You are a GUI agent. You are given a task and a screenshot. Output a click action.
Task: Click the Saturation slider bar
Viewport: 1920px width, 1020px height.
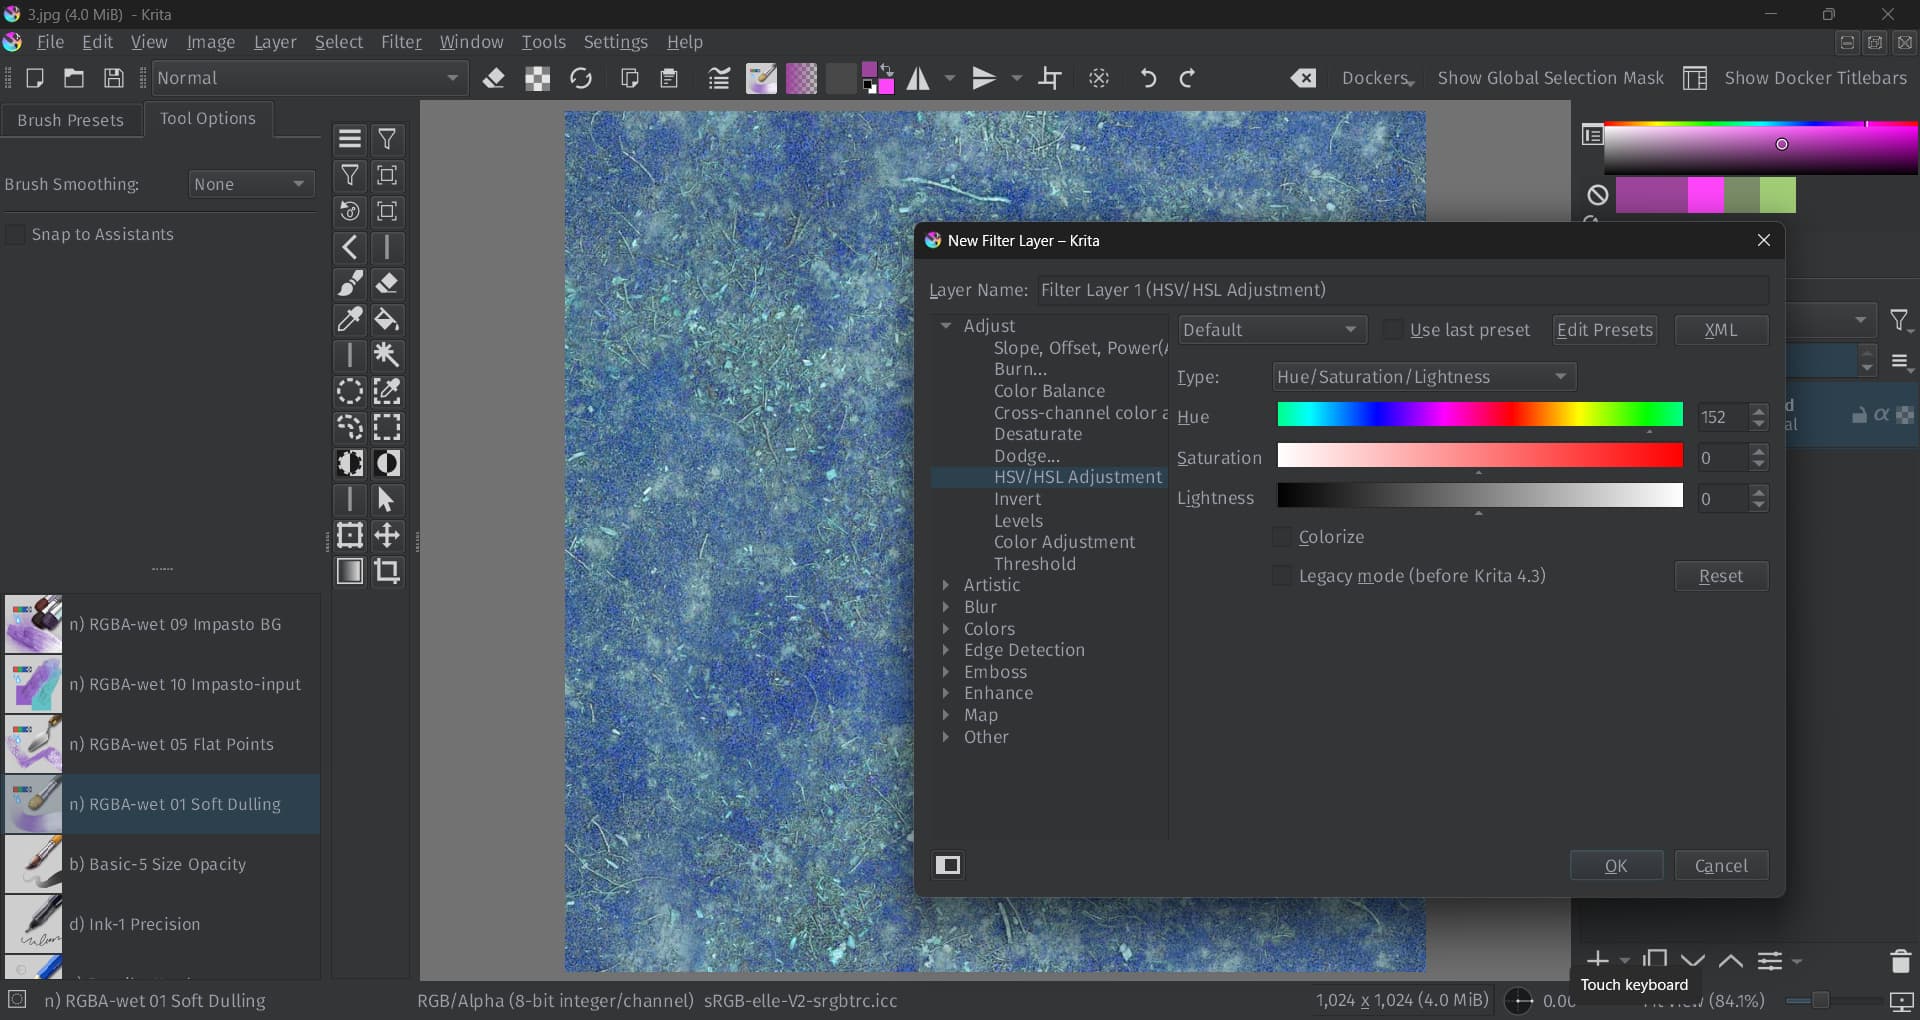1479,456
